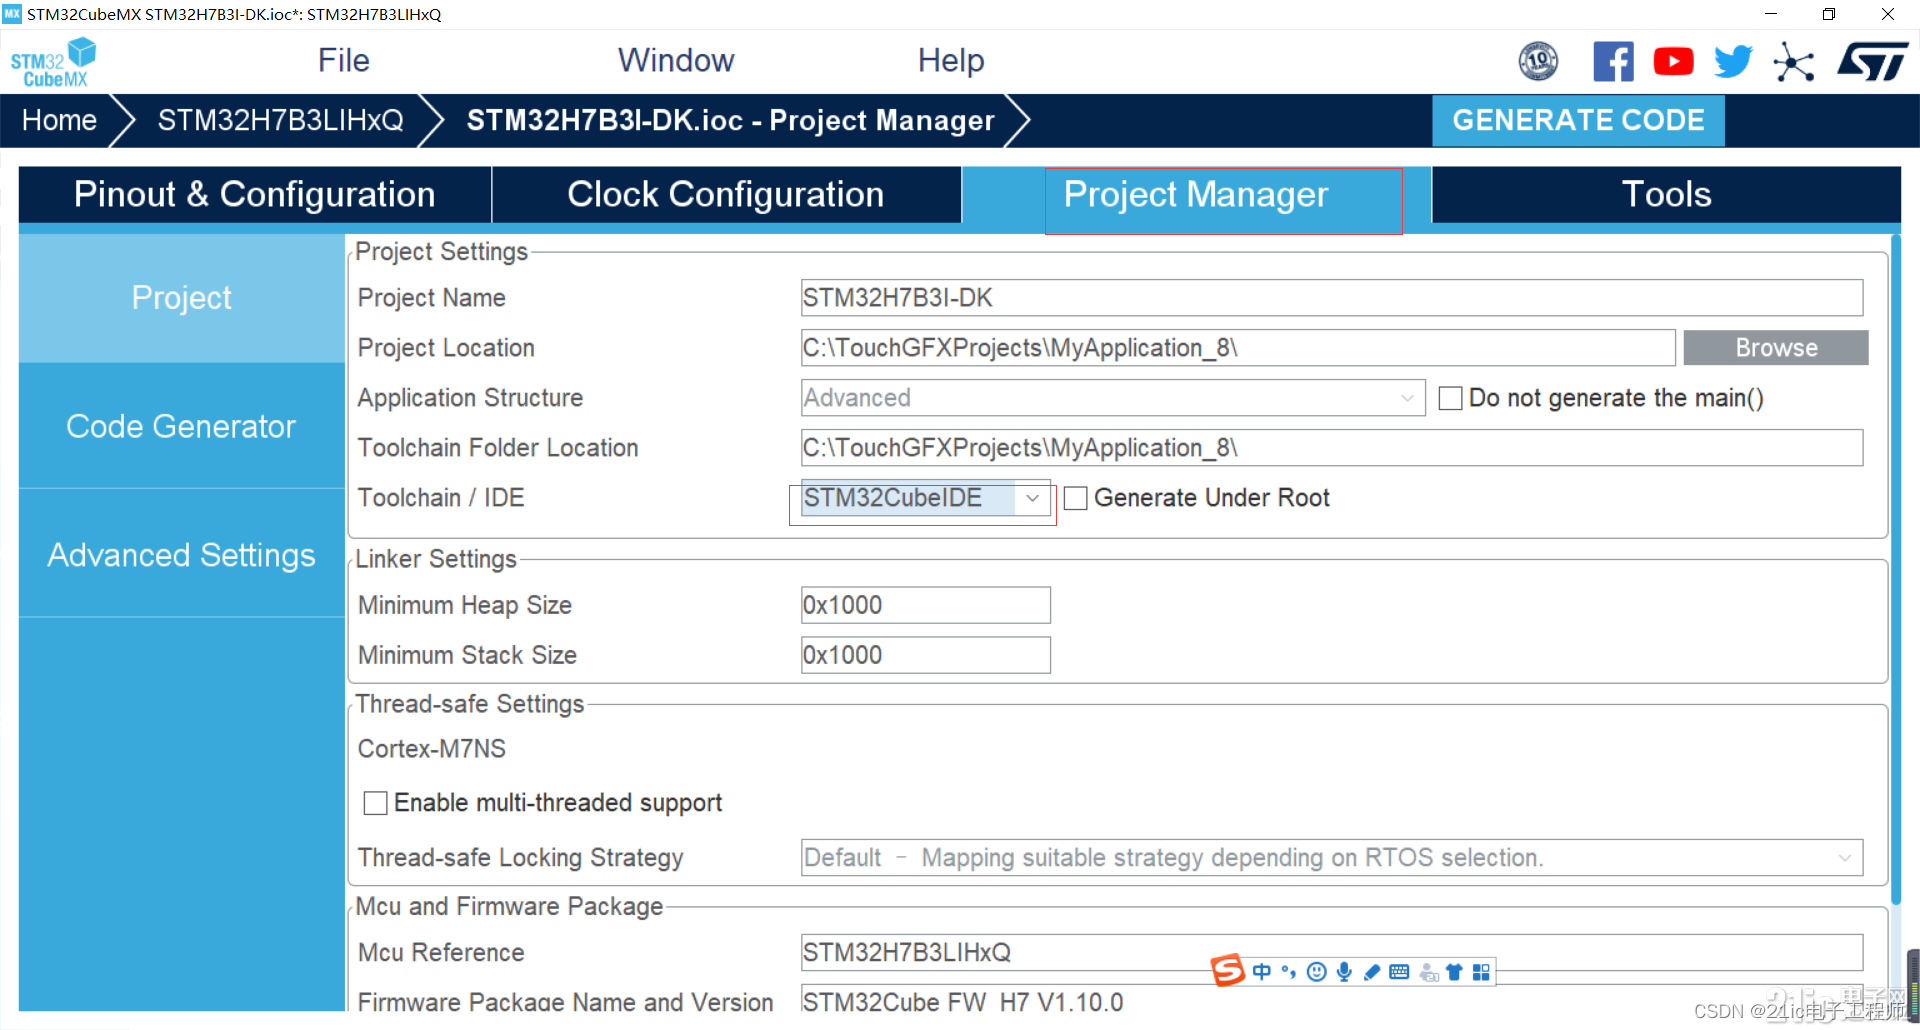Open the Application Structure dropdown
1920x1030 pixels.
pyautogui.click(x=1112, y=398)
